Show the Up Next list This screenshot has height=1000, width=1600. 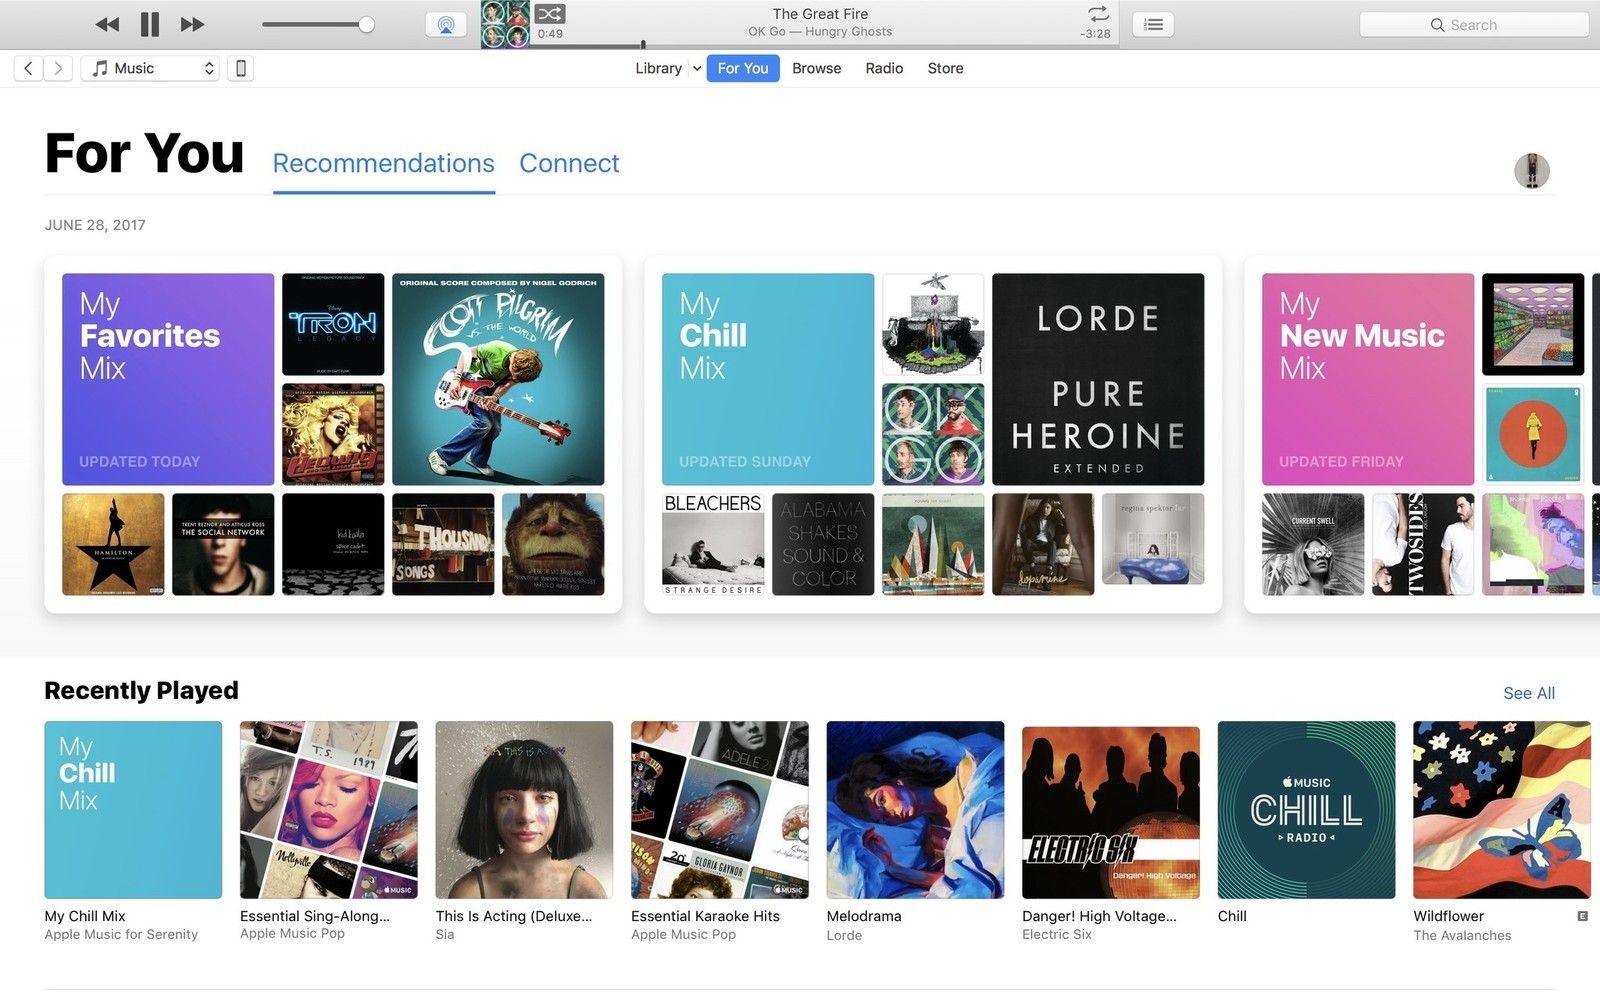1153,25
